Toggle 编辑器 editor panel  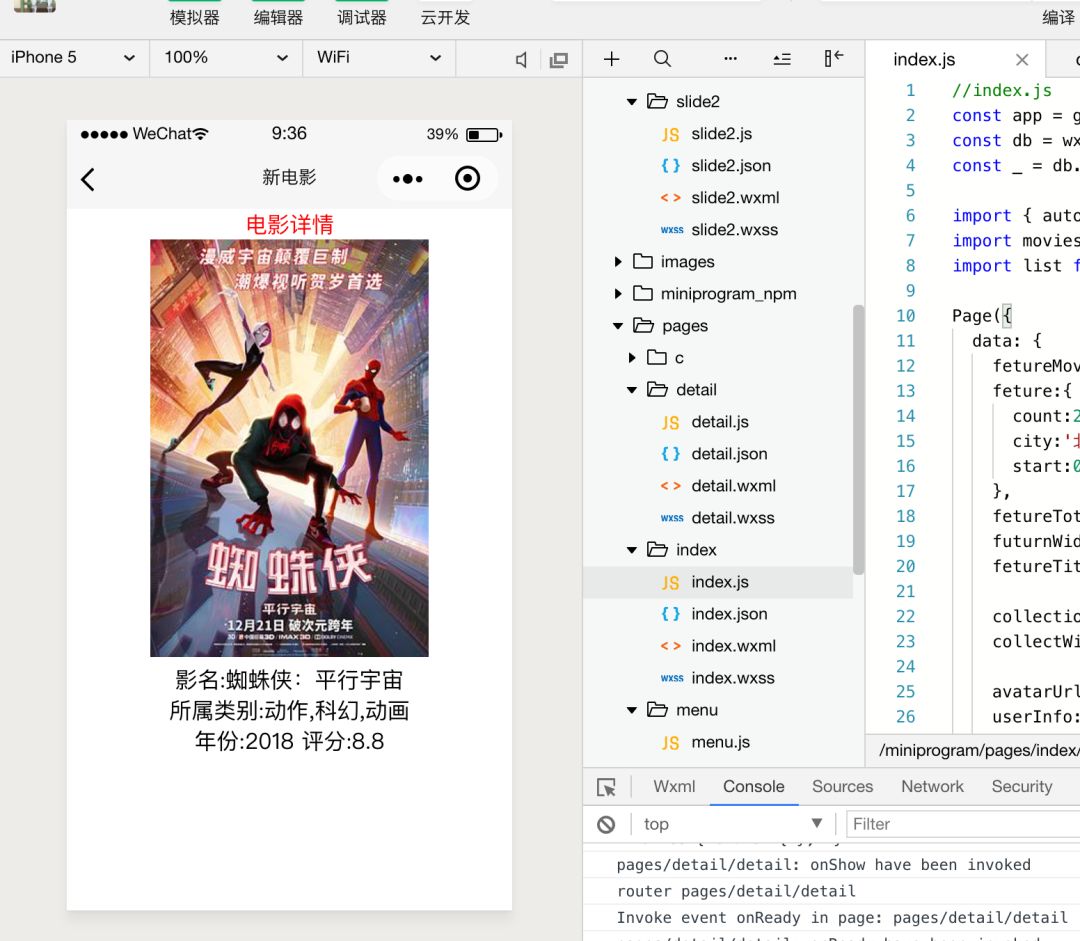pyautogui.click(x=278, y=17)
